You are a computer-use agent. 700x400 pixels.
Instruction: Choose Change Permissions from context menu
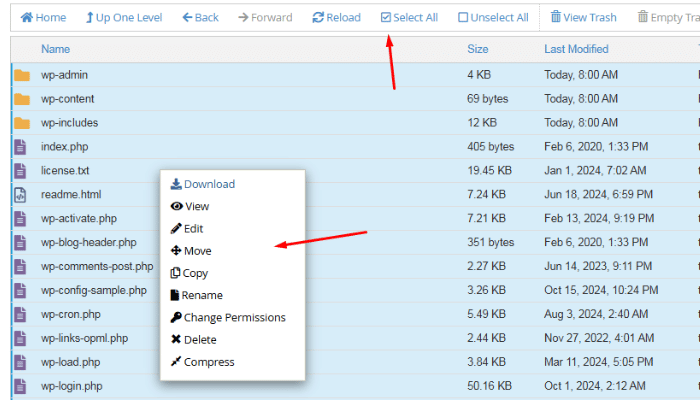pos(228,317)
